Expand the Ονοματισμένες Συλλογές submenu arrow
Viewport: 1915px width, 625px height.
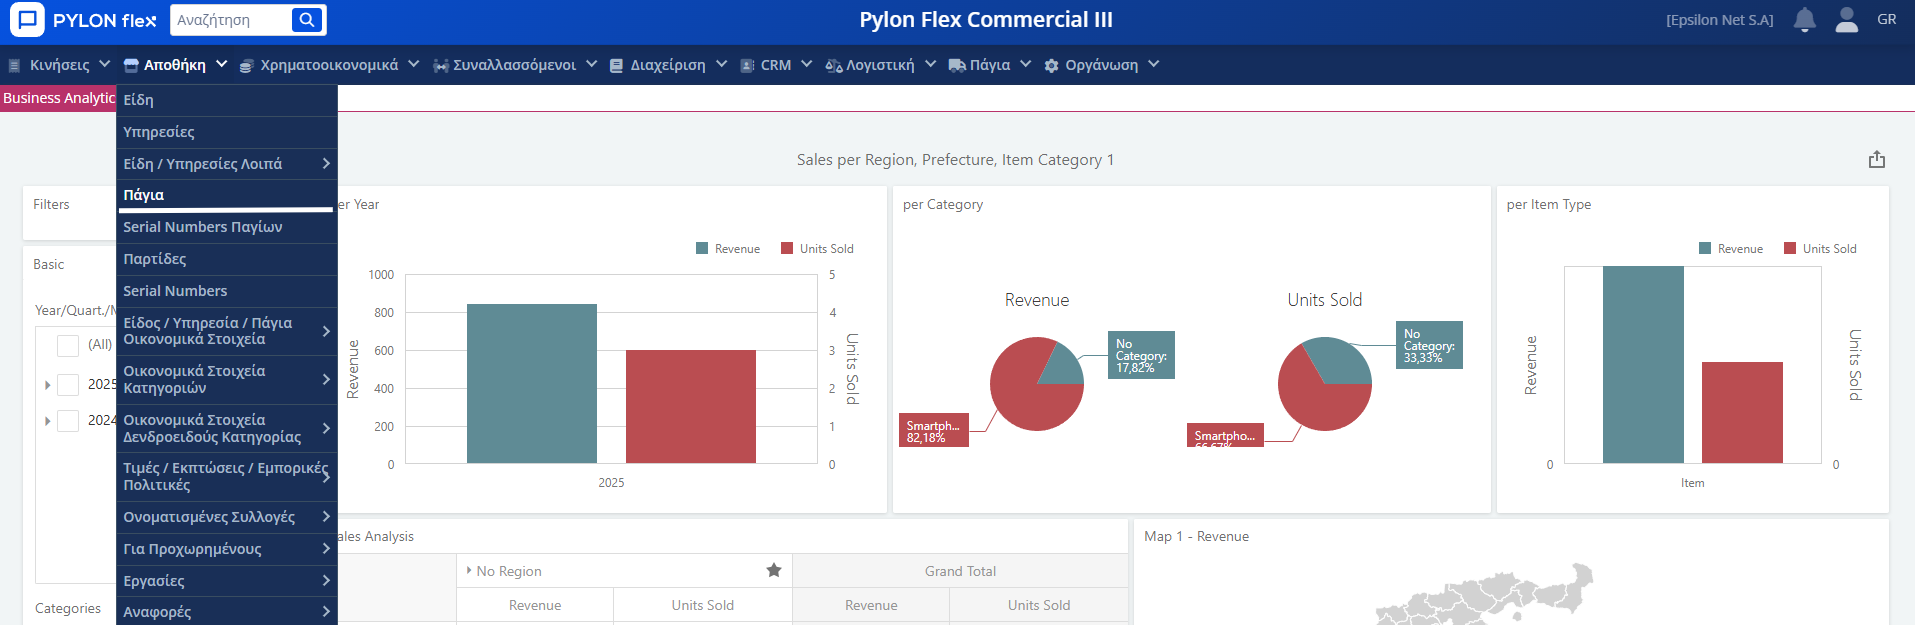(326, 516)
